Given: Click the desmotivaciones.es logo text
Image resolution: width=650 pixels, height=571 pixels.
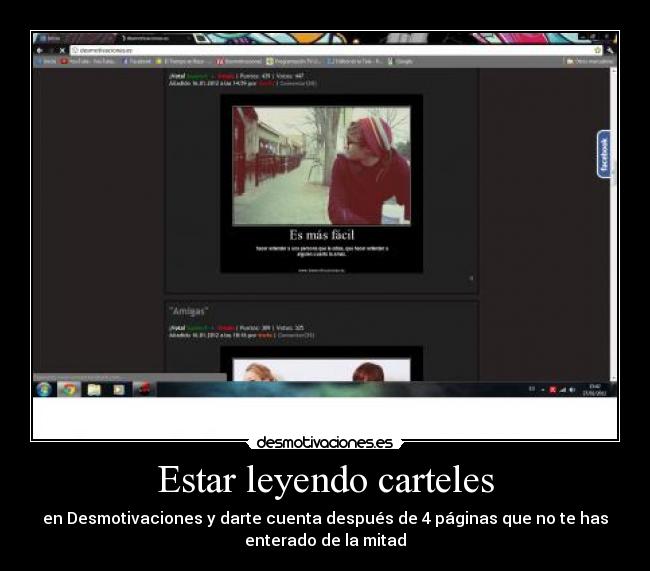Looking at the screenshot, I should point(325,442).
